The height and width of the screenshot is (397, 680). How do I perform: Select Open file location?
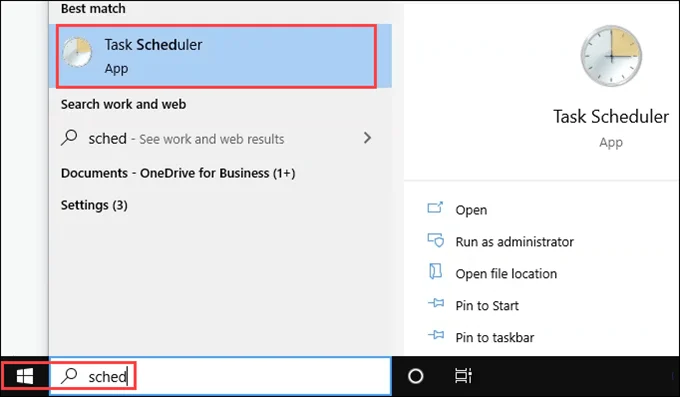[x=506, y=274]
